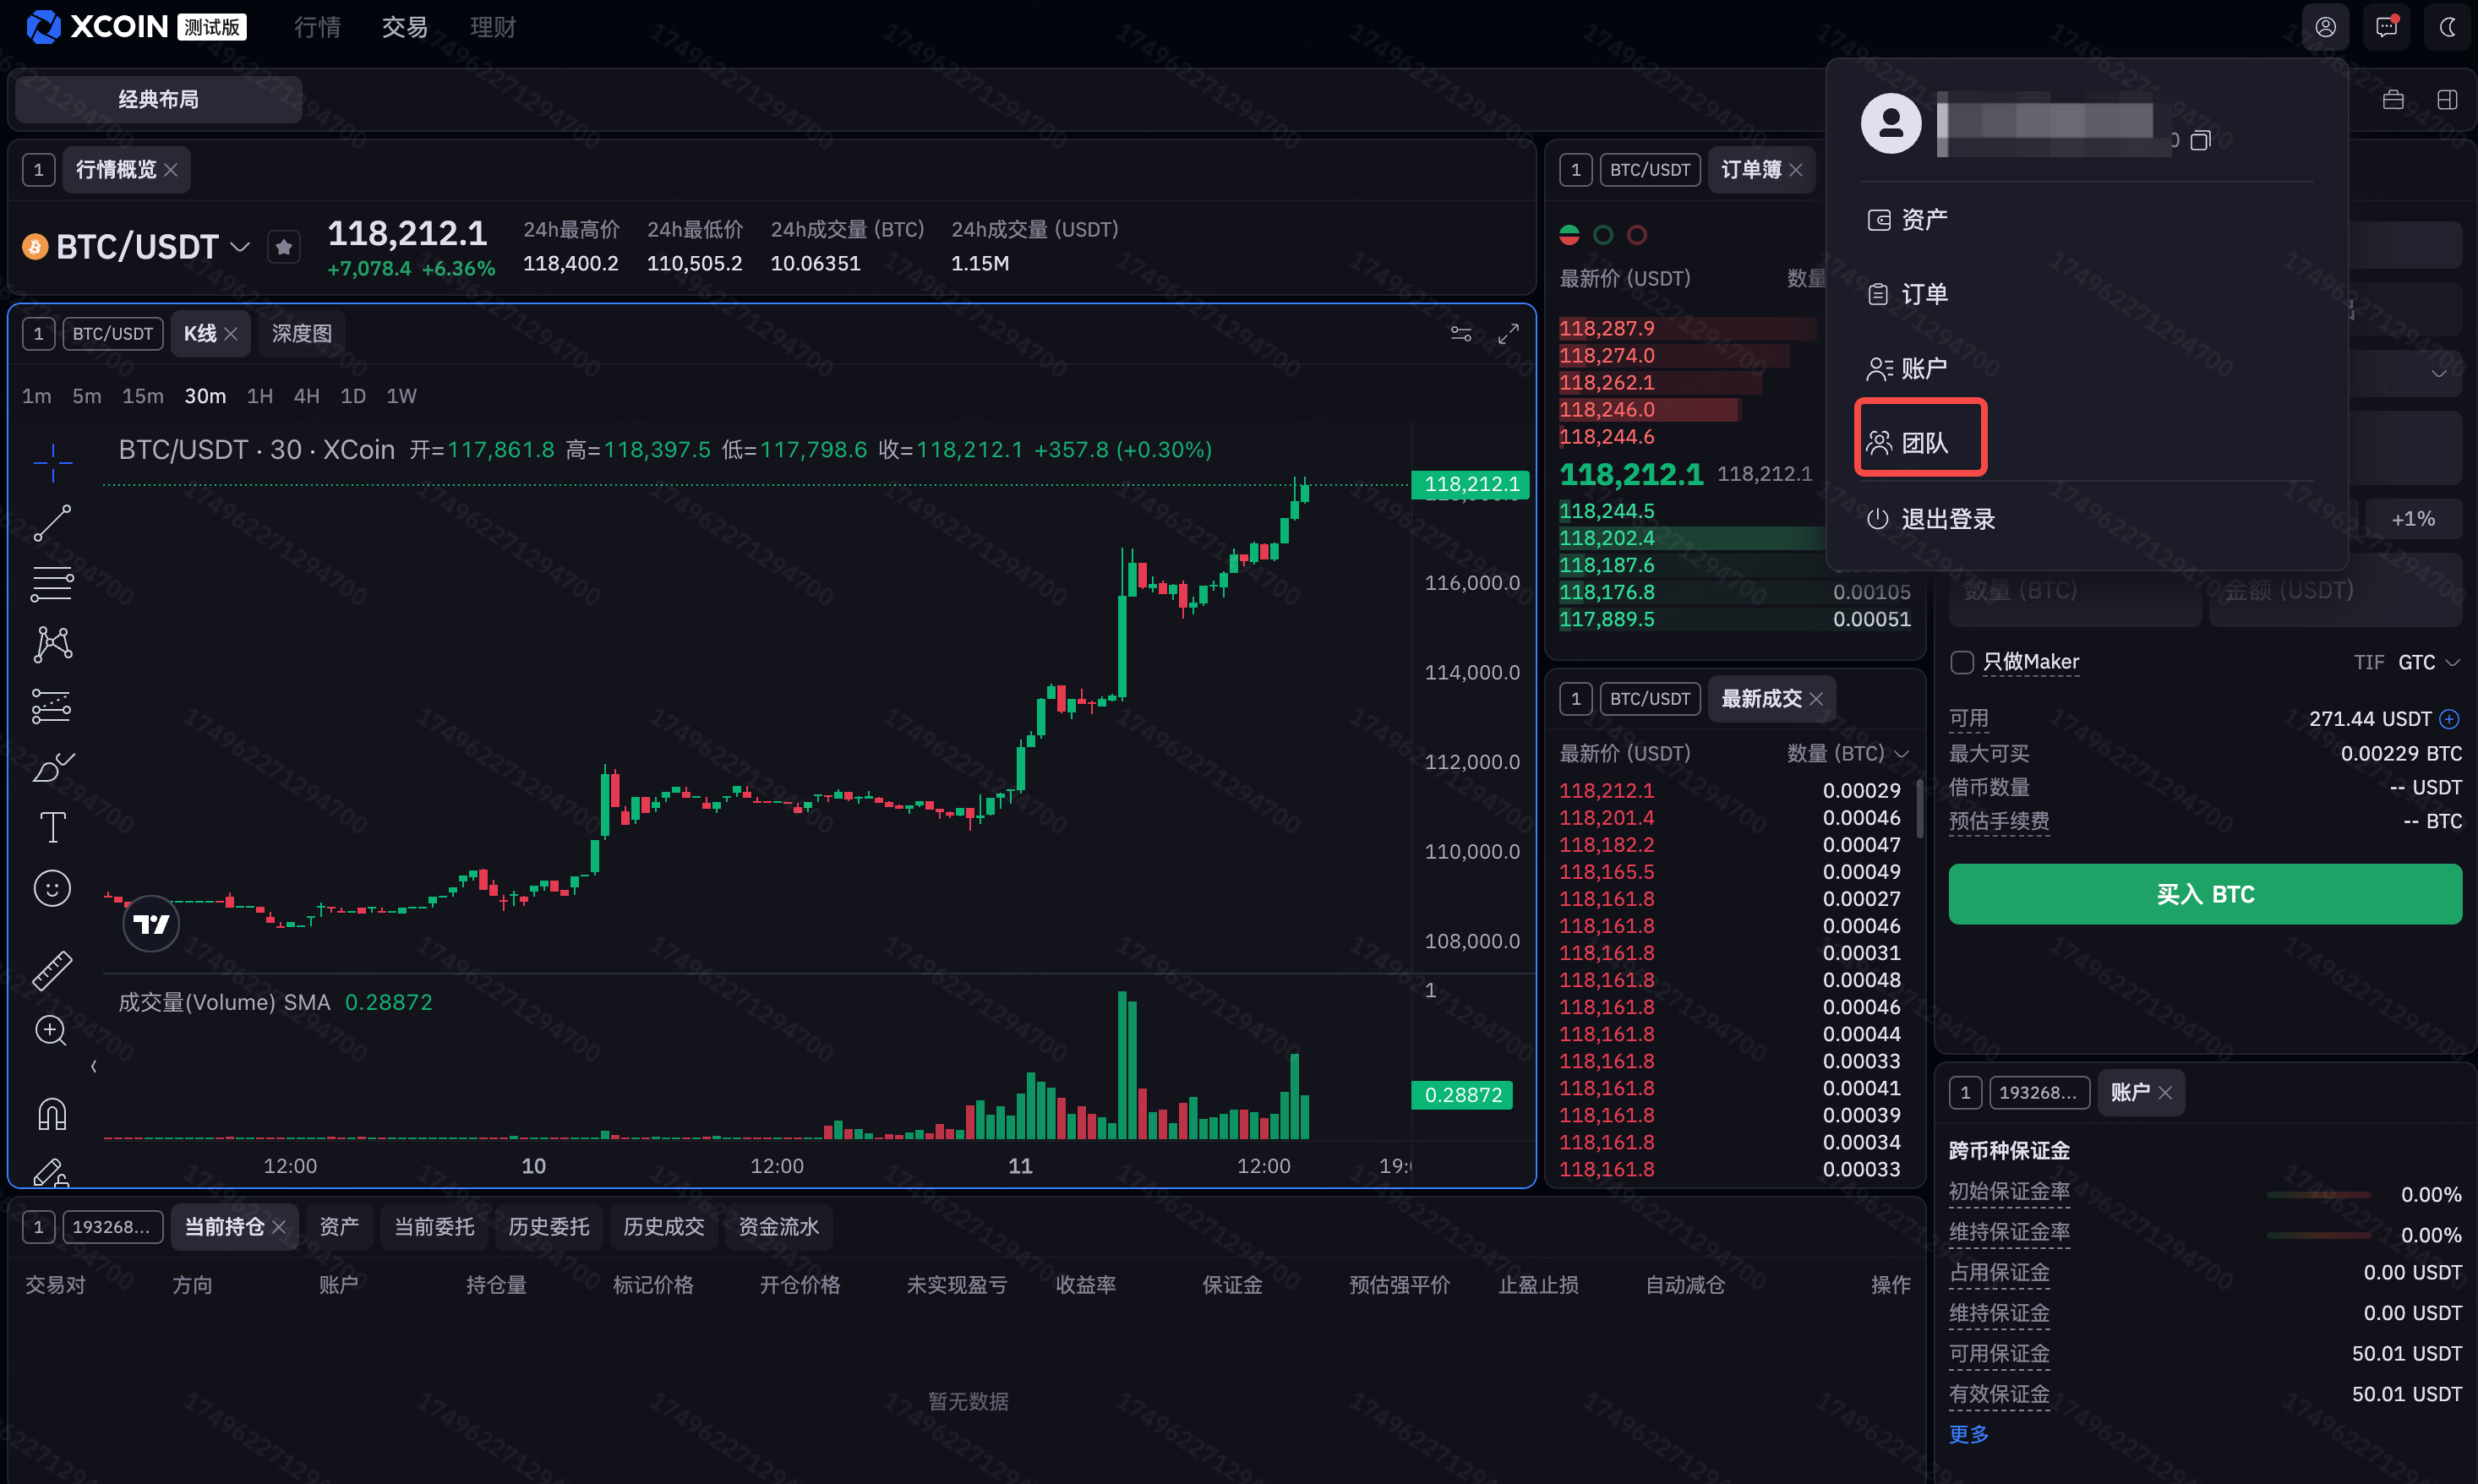2478x1484 pixels.
Task: Expand the K-line chart to fullscreen
Action: 1508,334
